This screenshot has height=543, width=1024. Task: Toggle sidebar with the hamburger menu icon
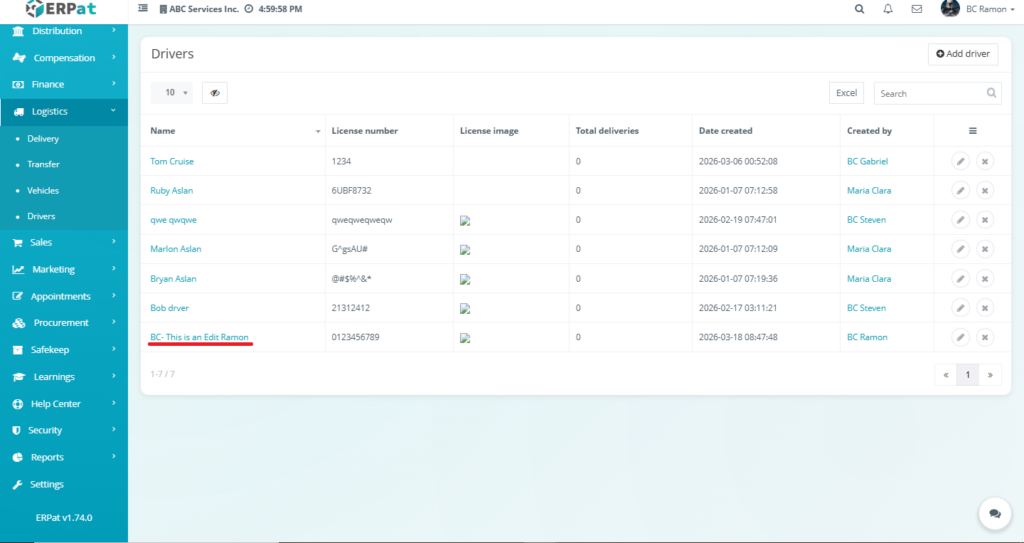143,9
